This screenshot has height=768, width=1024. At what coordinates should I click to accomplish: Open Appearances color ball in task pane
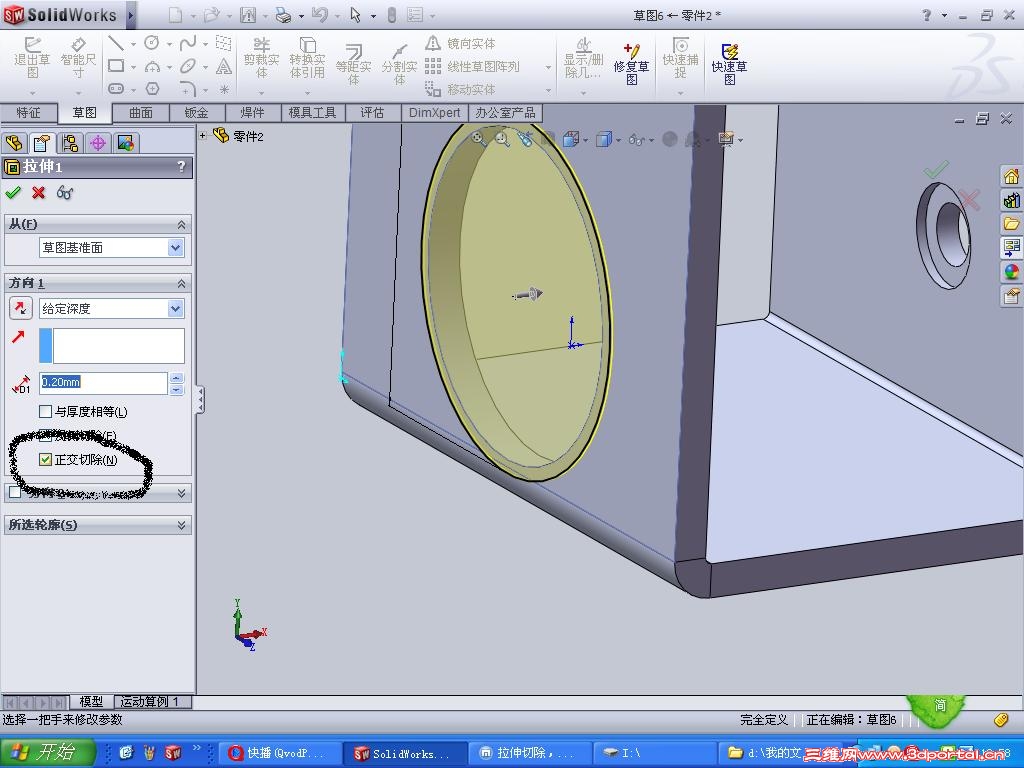(x=1011, y=271)
